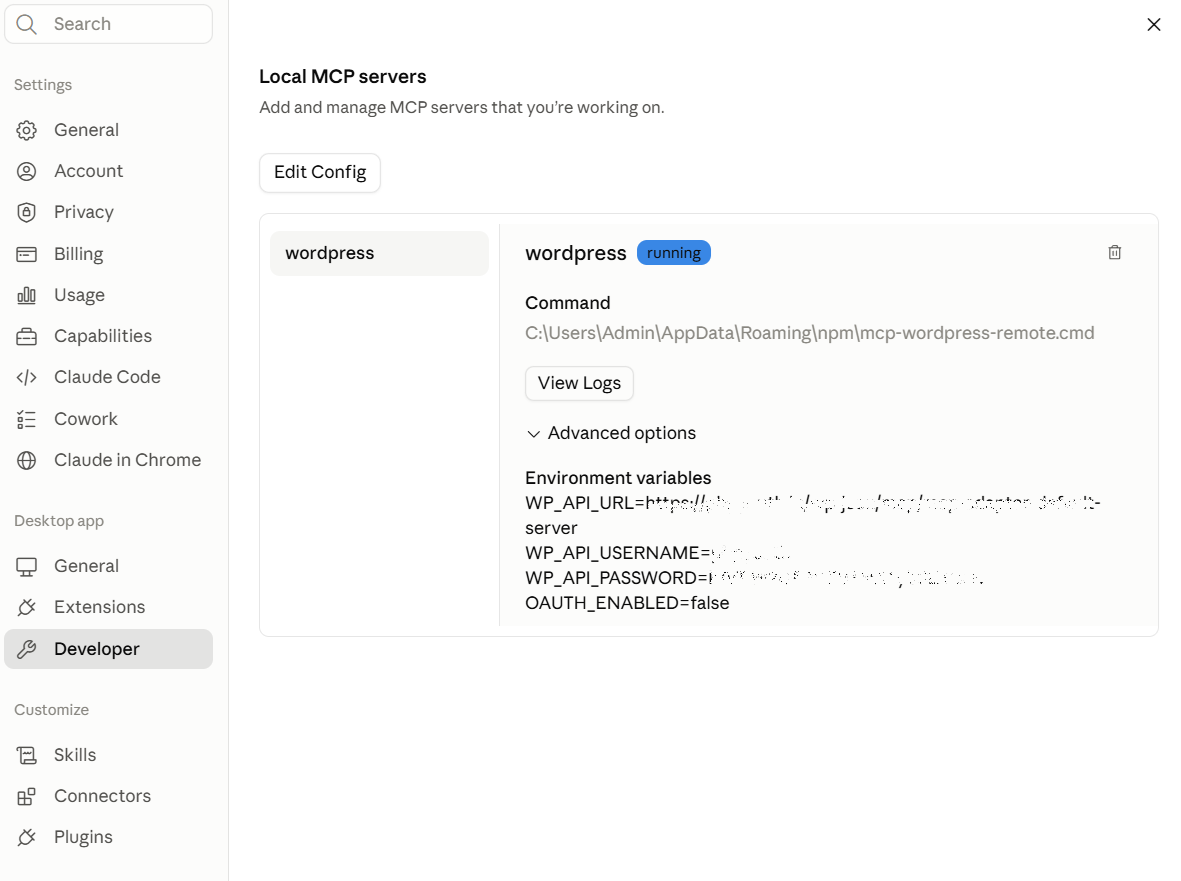
Task: Open the Extensions page
Action: (108, 607)
